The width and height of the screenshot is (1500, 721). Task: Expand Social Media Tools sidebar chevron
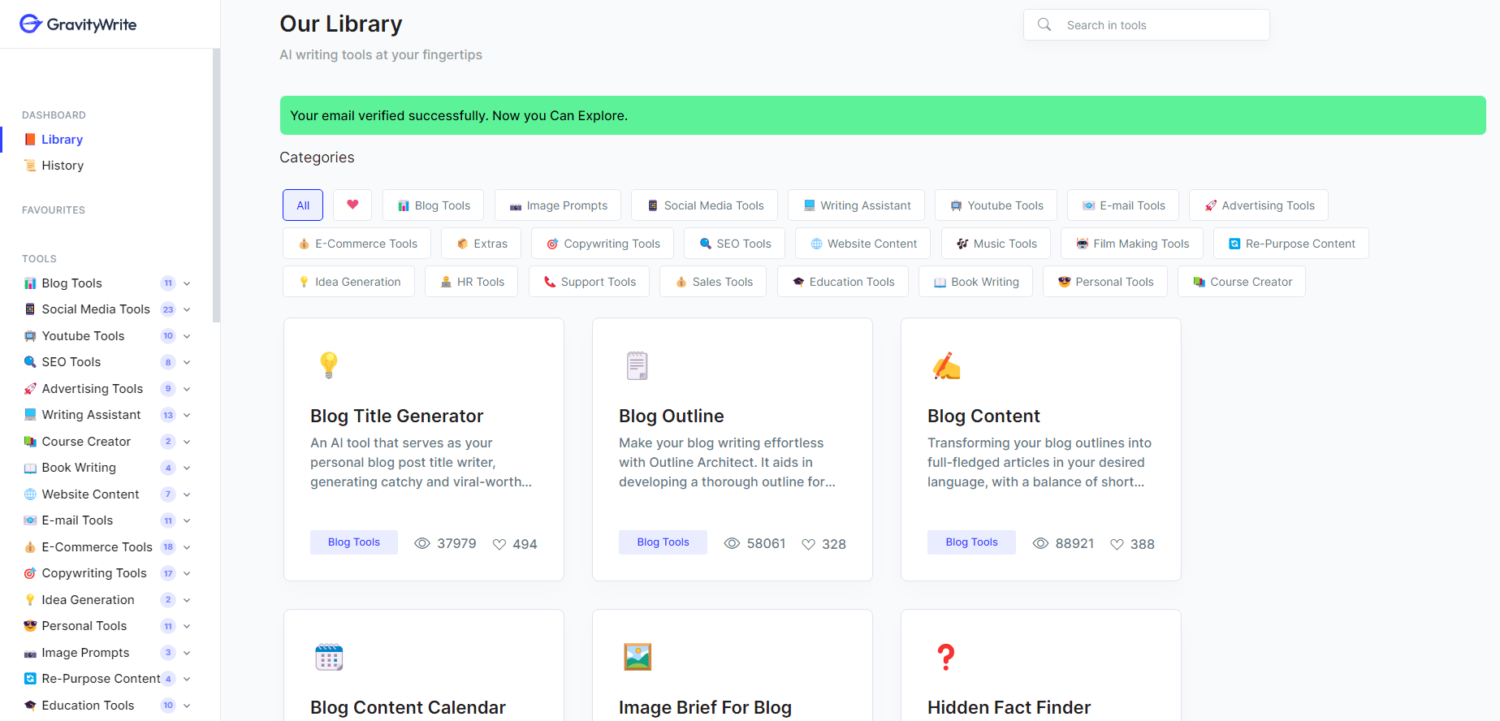(x=187, y=310)
